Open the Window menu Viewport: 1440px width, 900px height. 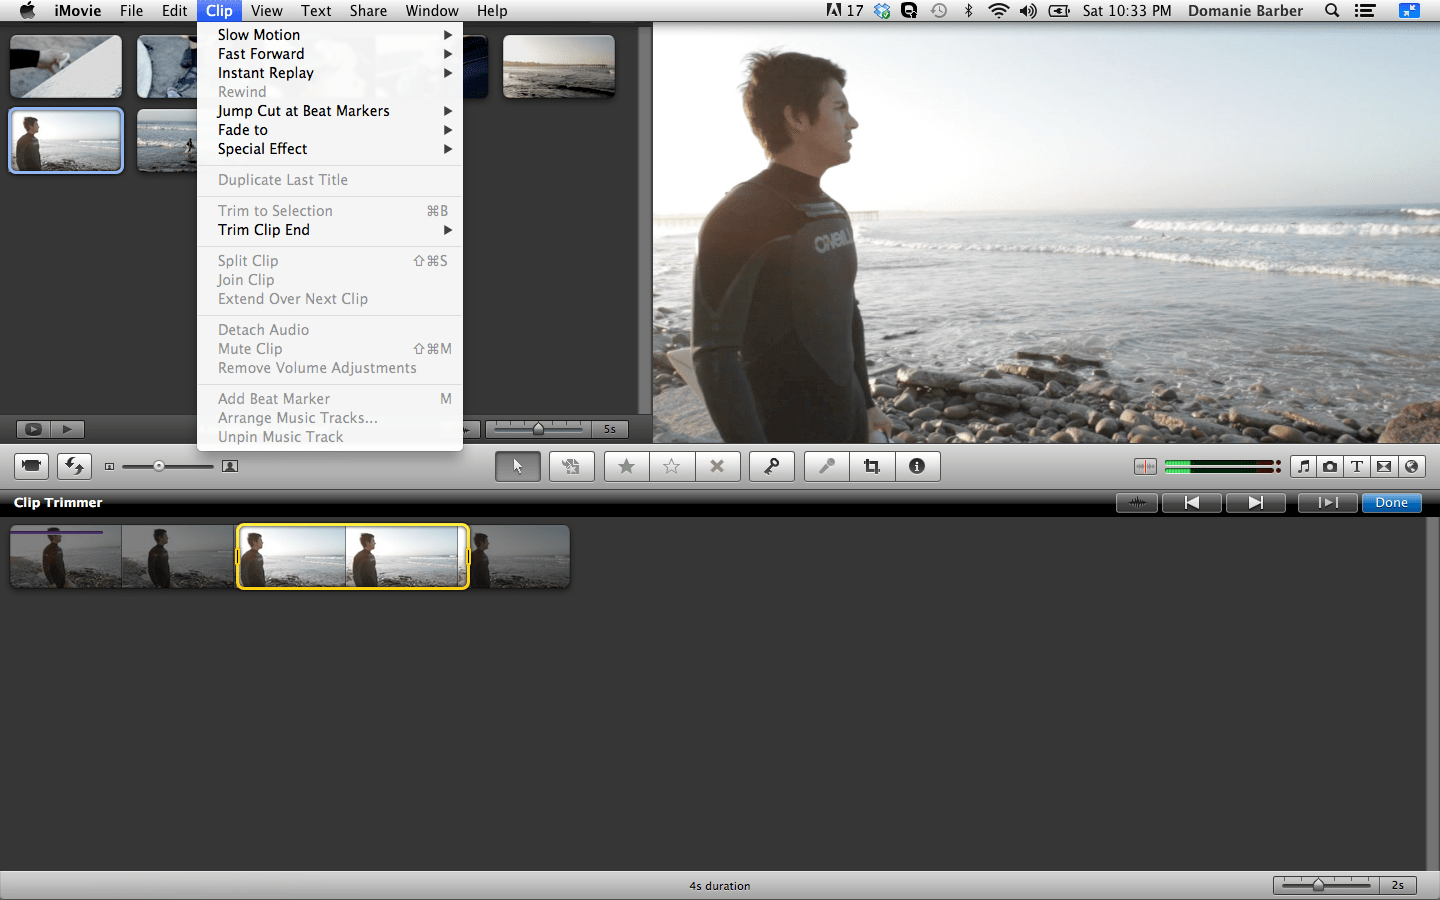(x=432, y=11)
